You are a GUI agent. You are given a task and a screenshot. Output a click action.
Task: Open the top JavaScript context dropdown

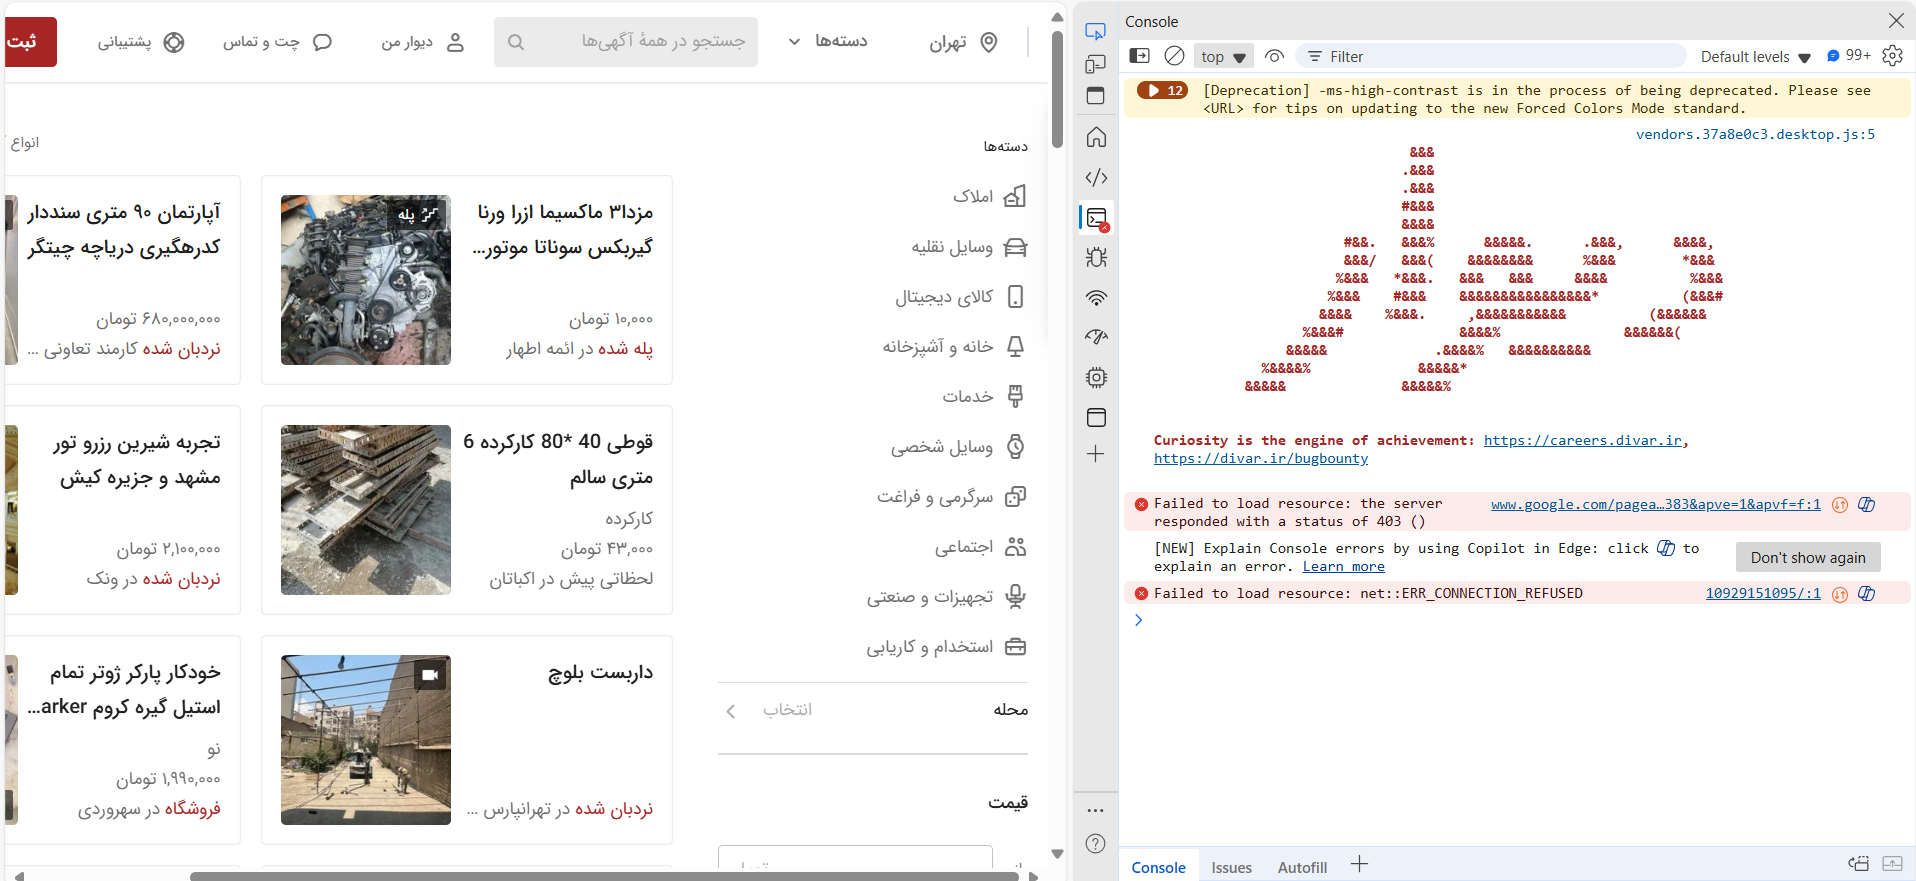point(1223,57)
